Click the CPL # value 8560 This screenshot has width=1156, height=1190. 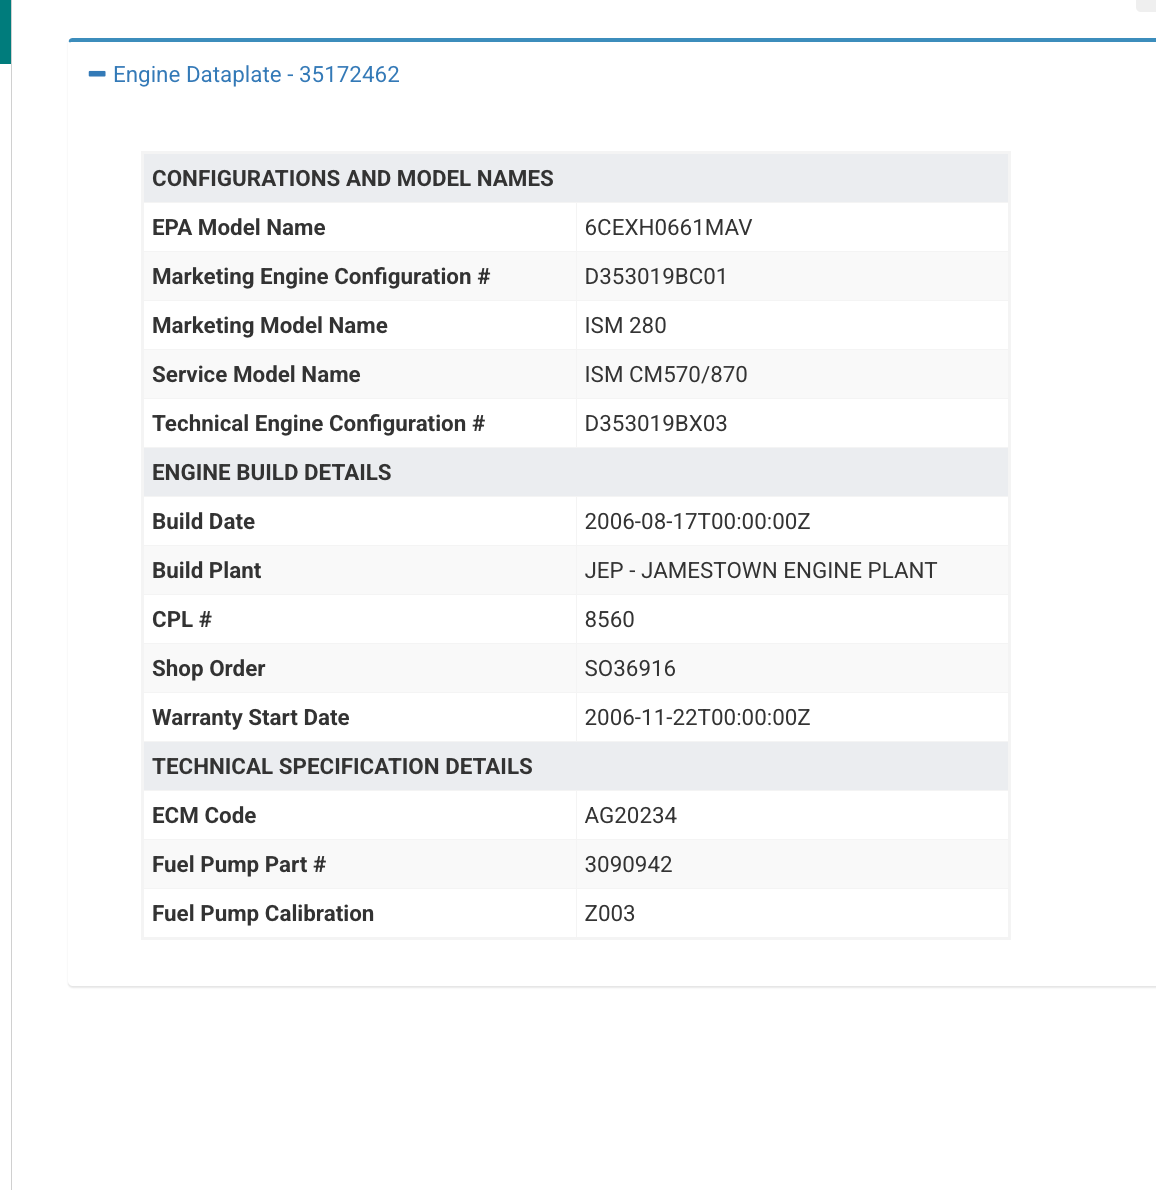pyautogui.click(x=609, y=620)
